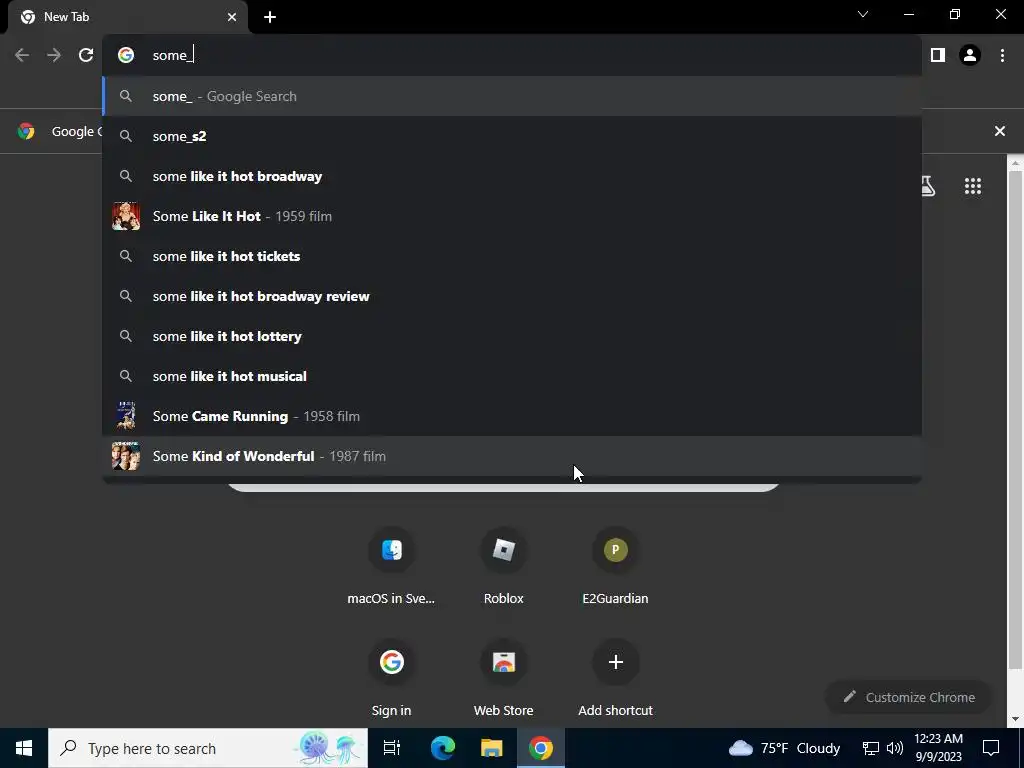Dismiss the Google Chrome info bar

(1000, 131)
